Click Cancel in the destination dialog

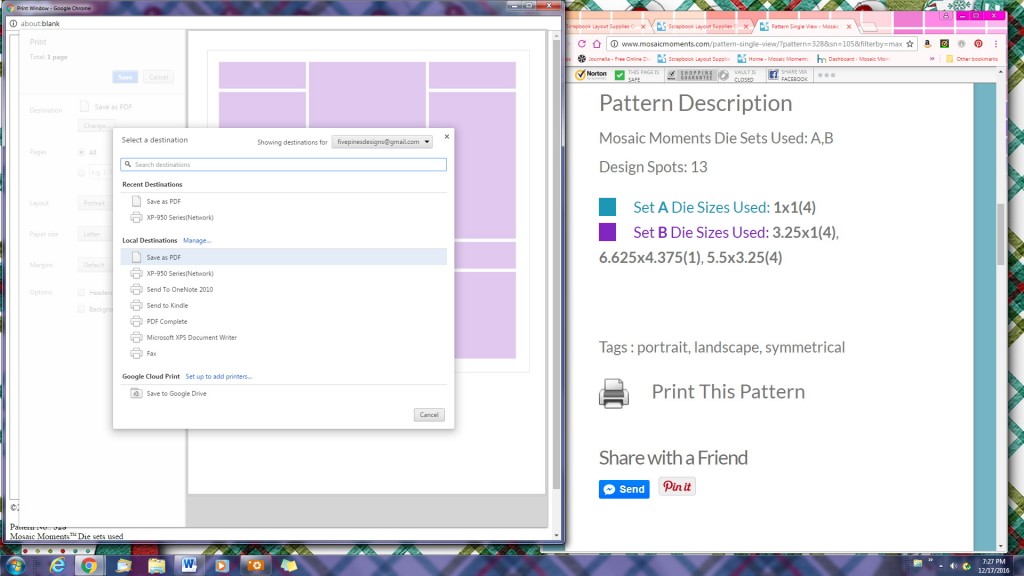[429, 415]
